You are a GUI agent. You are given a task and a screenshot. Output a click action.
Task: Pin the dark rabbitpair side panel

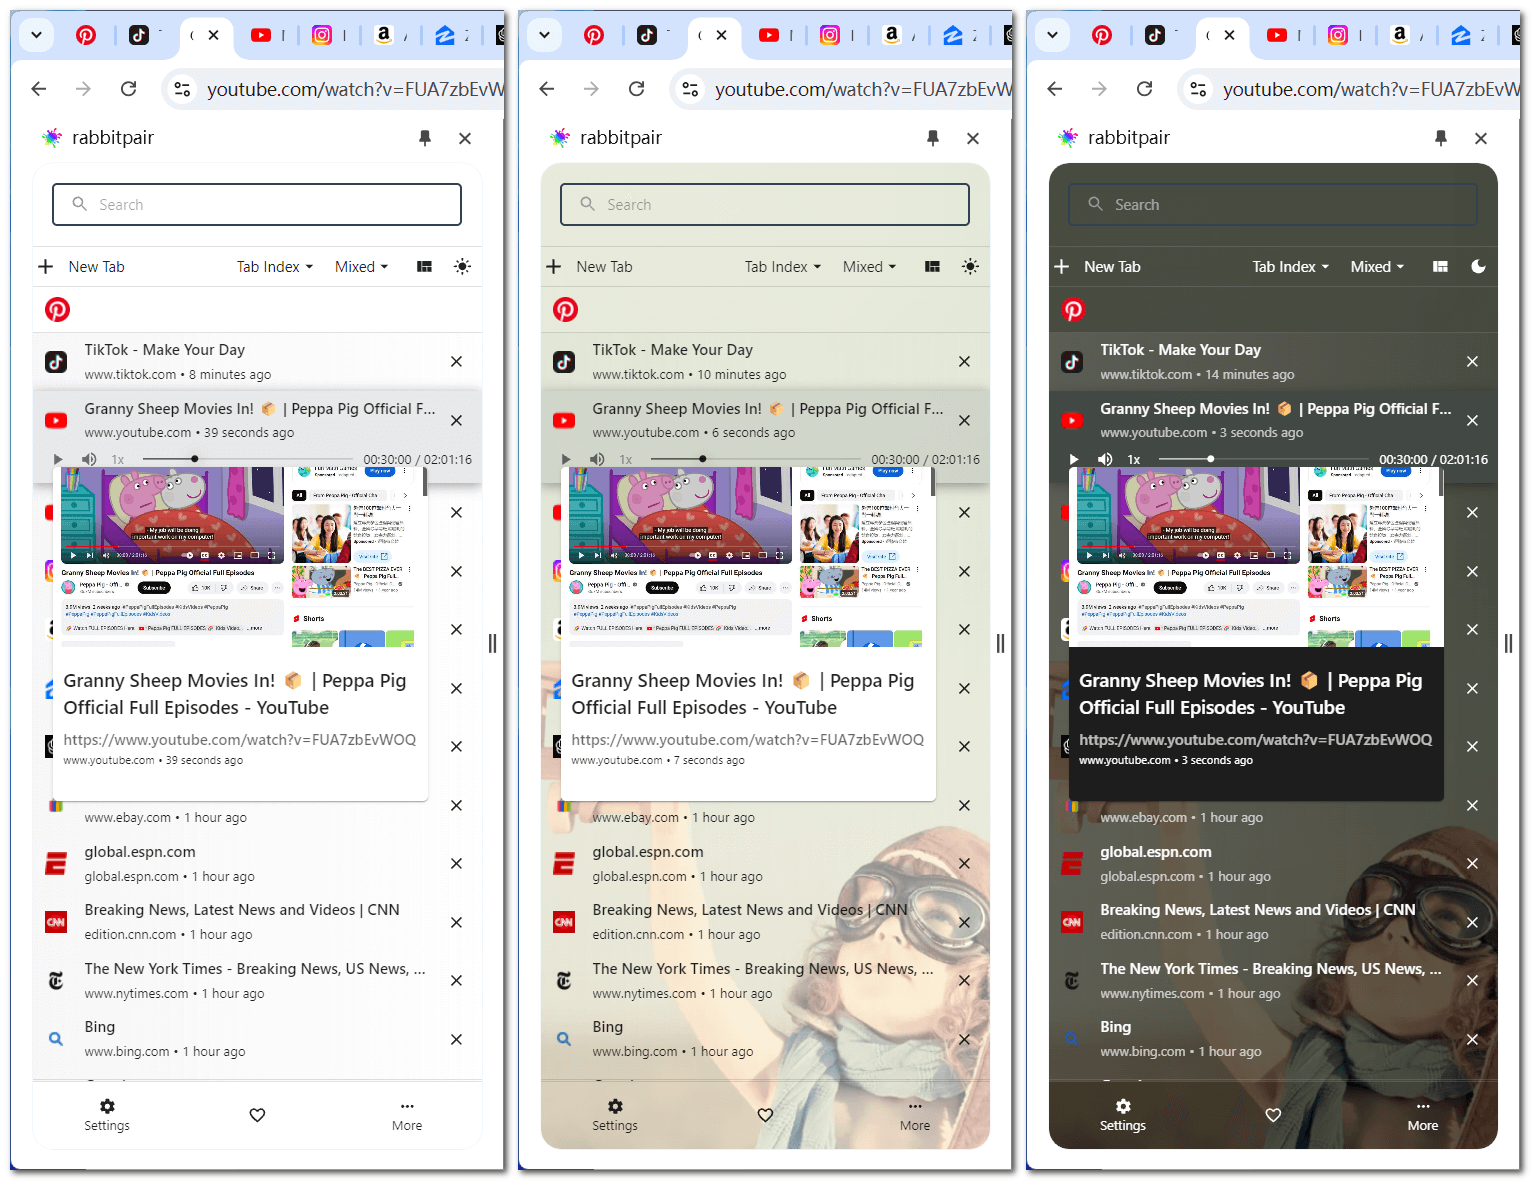[1441, 138]
